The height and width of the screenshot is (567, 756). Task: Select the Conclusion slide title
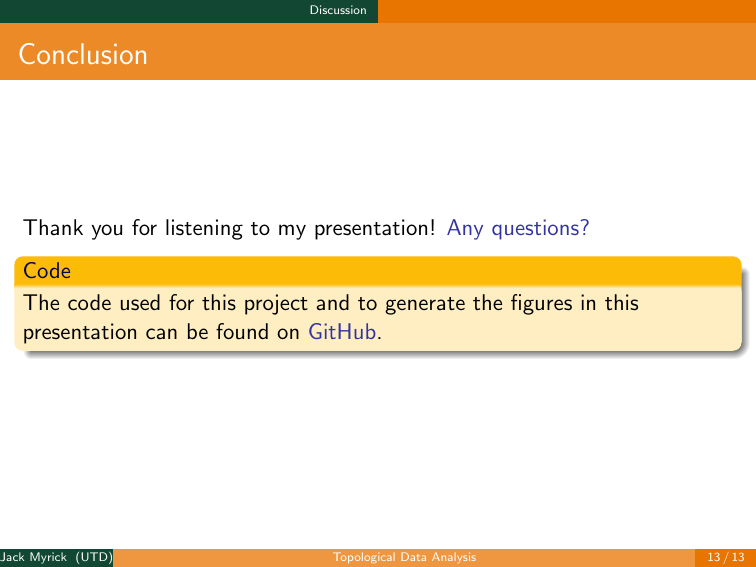[x=83, y=54]
